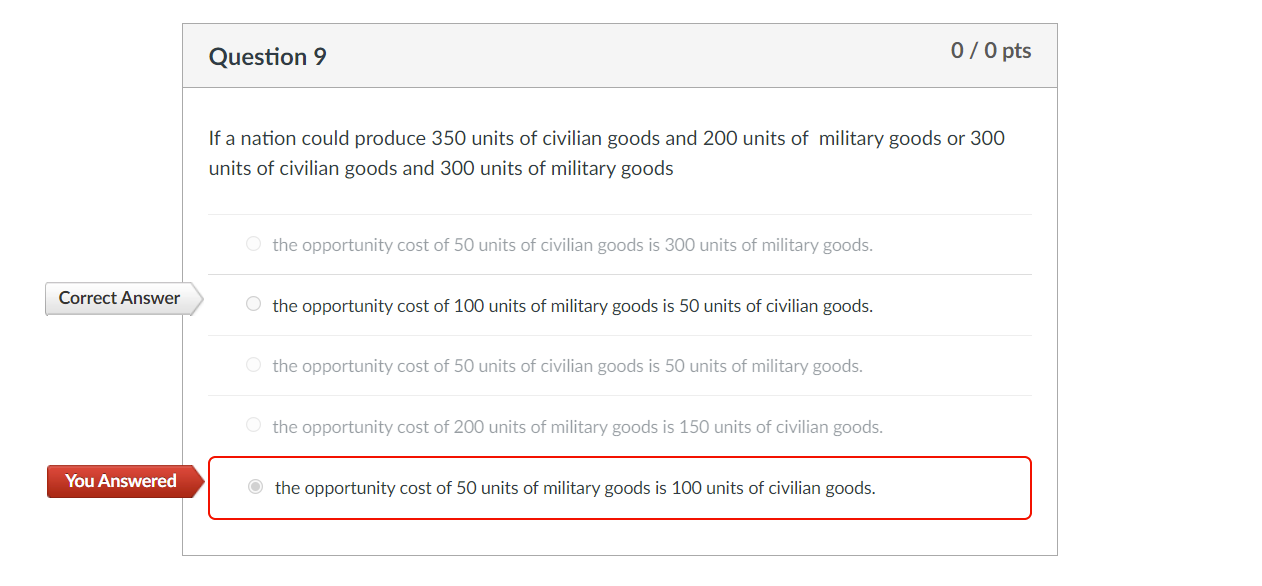Select radio button for 300 units military goods answer
The image size is (1262, 586).
[x=253, y=243]
